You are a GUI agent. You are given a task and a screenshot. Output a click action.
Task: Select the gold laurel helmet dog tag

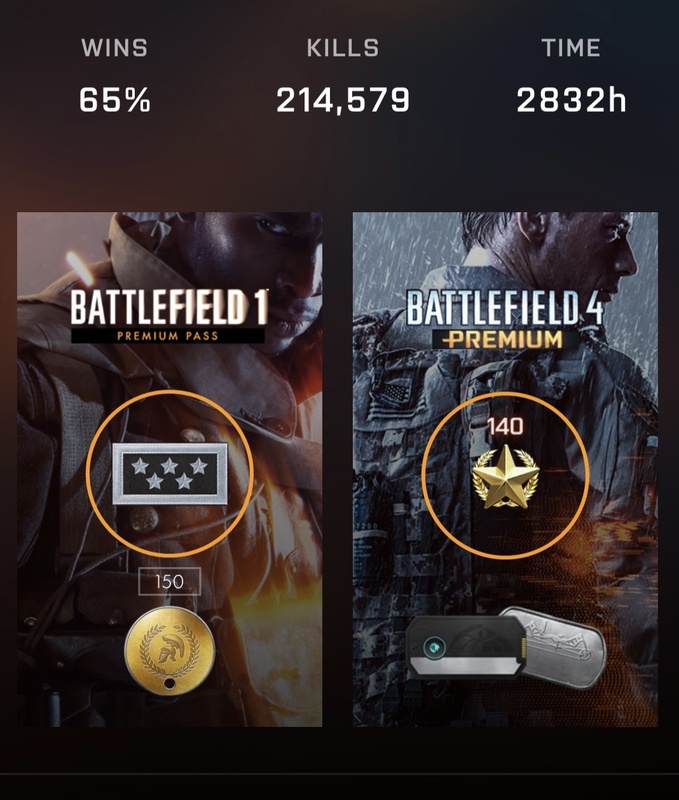(166, 651)
